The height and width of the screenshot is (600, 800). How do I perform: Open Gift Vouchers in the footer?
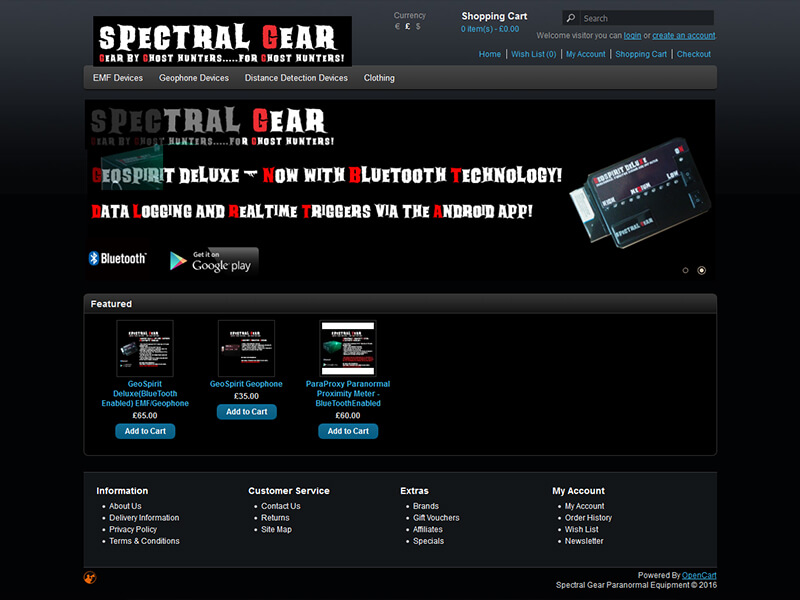pos(436,518)
